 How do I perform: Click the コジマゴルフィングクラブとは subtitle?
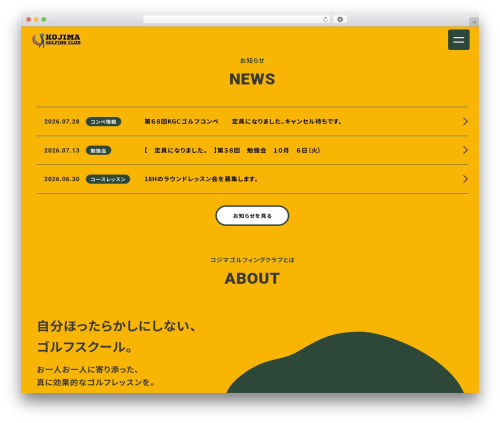(252, 260)
